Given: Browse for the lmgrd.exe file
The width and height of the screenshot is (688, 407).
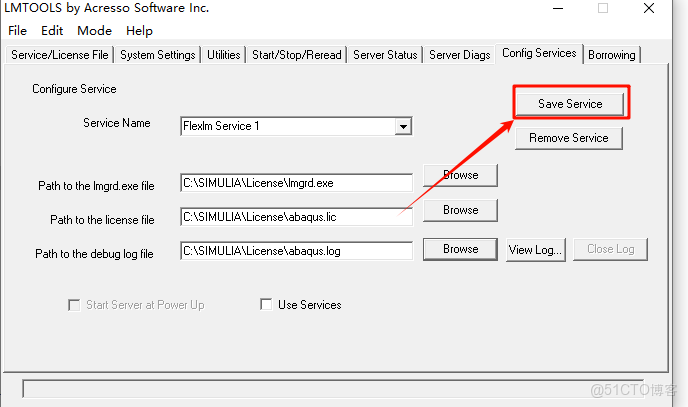Looking at the screenshot, I should tap(460, 175).
